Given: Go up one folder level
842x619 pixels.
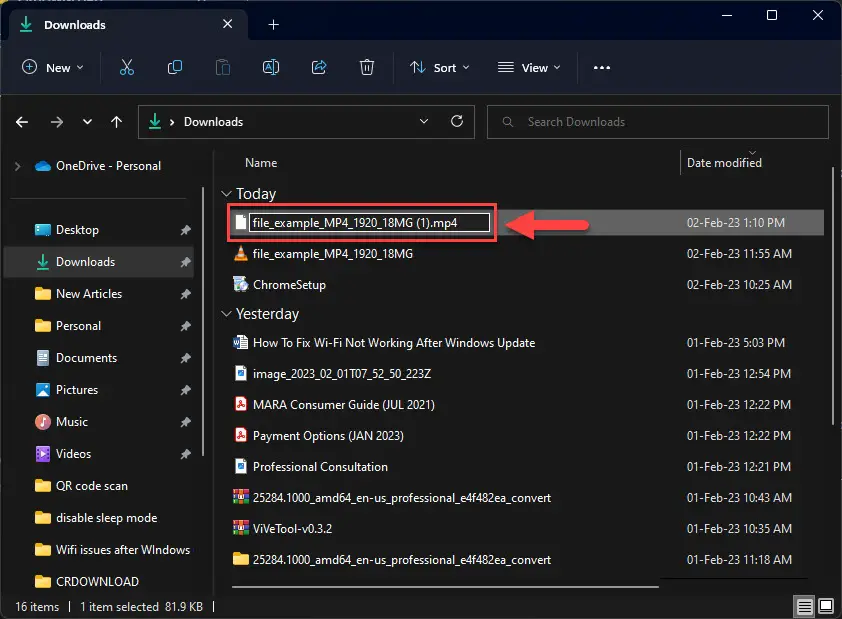Looking at the screenshot, I should [x=117, y=122].
